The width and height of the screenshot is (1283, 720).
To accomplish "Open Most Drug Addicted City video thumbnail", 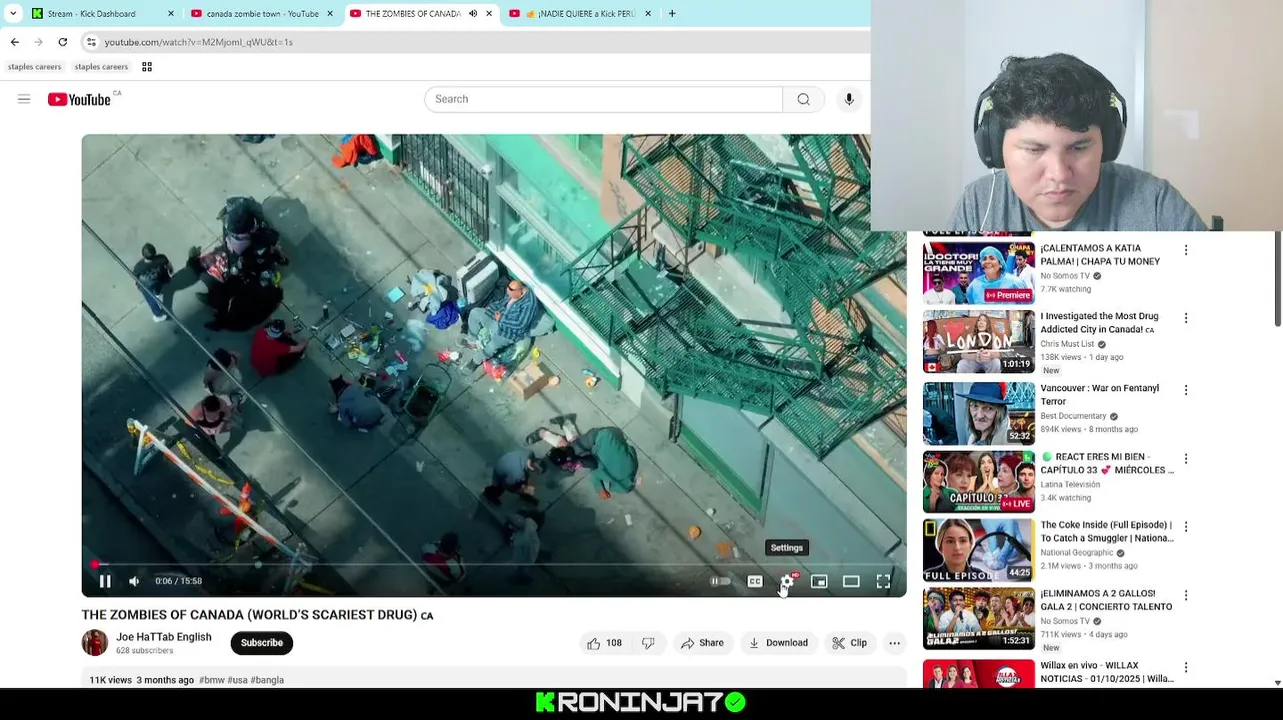I will pyautogui.click(x=979, y=341).
